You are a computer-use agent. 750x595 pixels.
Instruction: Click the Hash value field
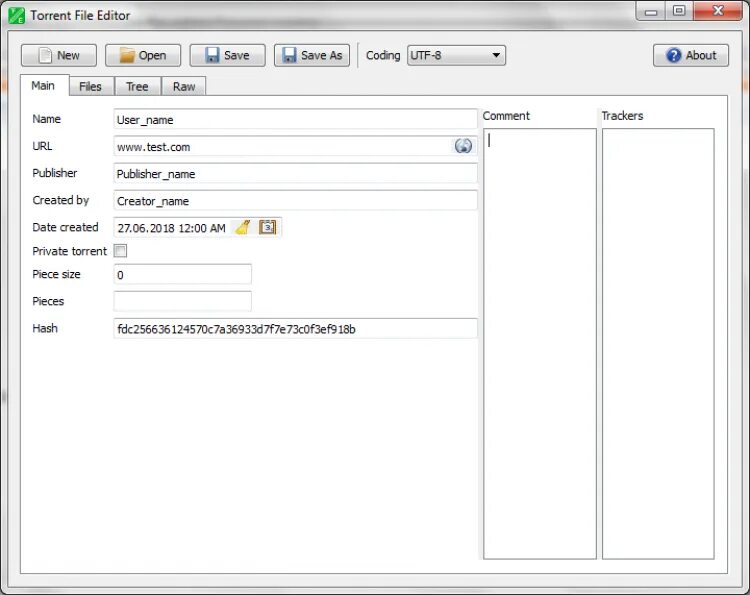click(x=296, y=329)
